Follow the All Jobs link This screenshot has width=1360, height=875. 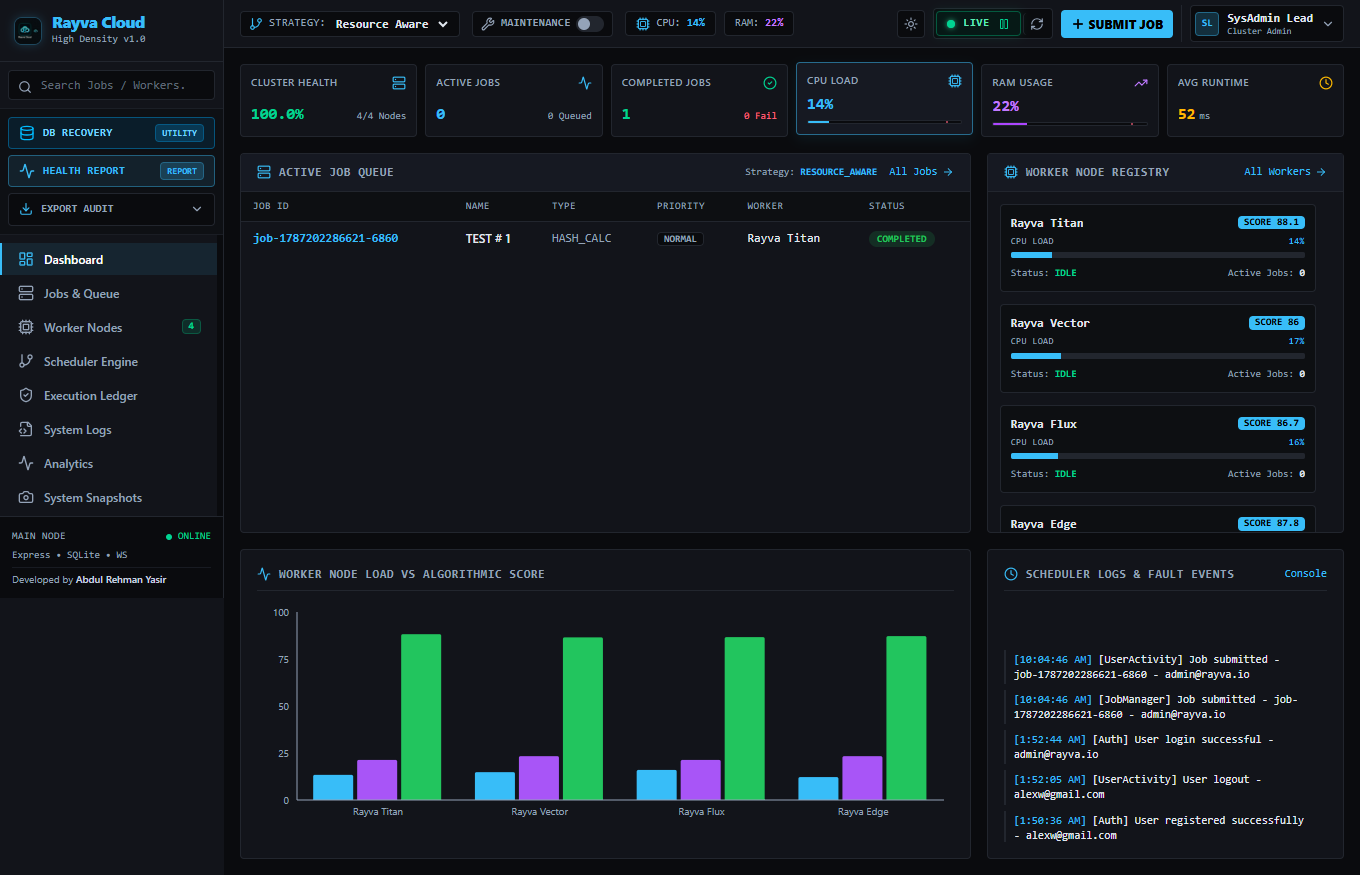point(921,172)
